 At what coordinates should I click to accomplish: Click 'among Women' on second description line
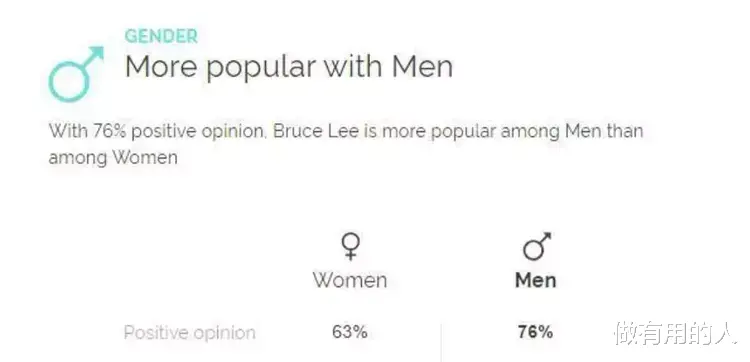click(x=113, y=157)
